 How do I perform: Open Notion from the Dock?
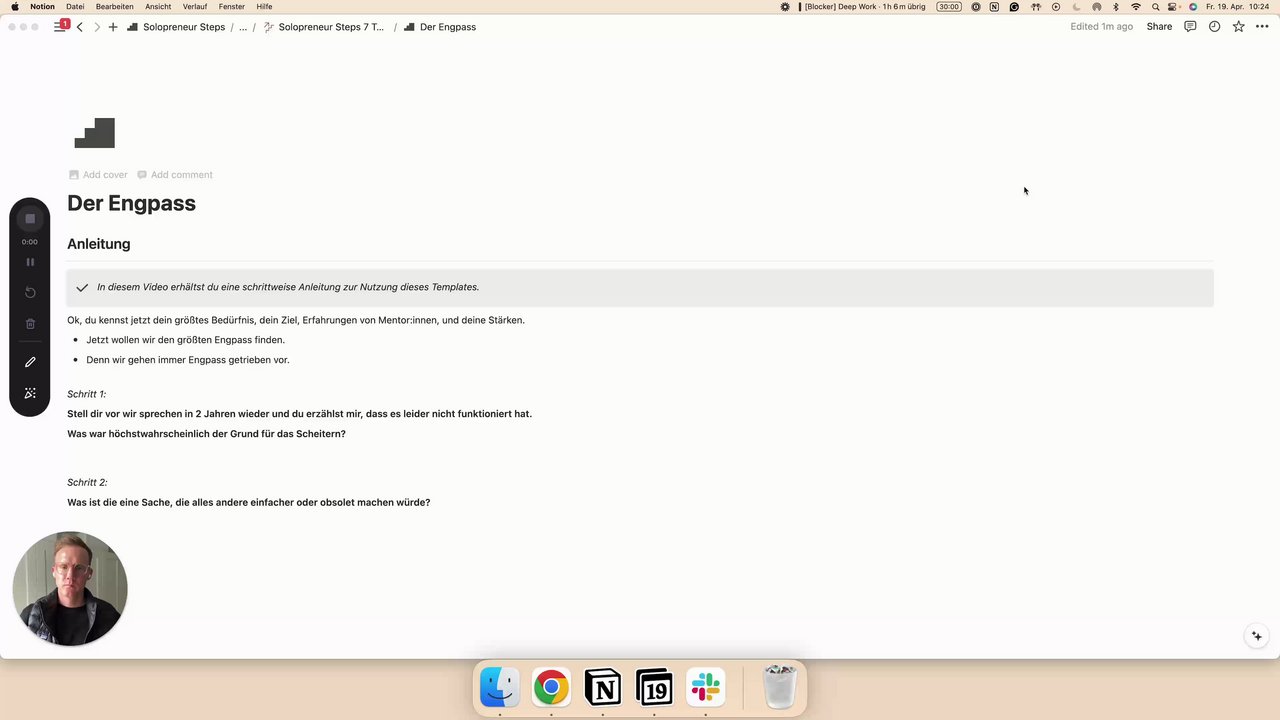pos(603,688)
